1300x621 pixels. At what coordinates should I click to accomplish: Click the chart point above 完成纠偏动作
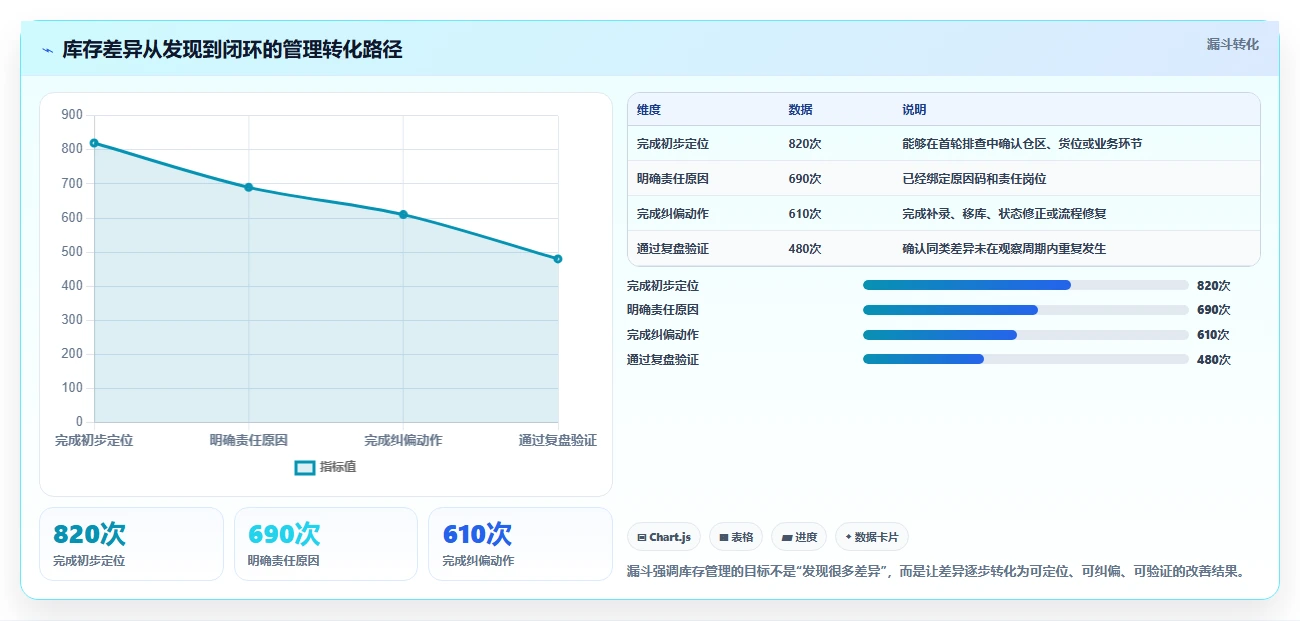tap(403, 214)
